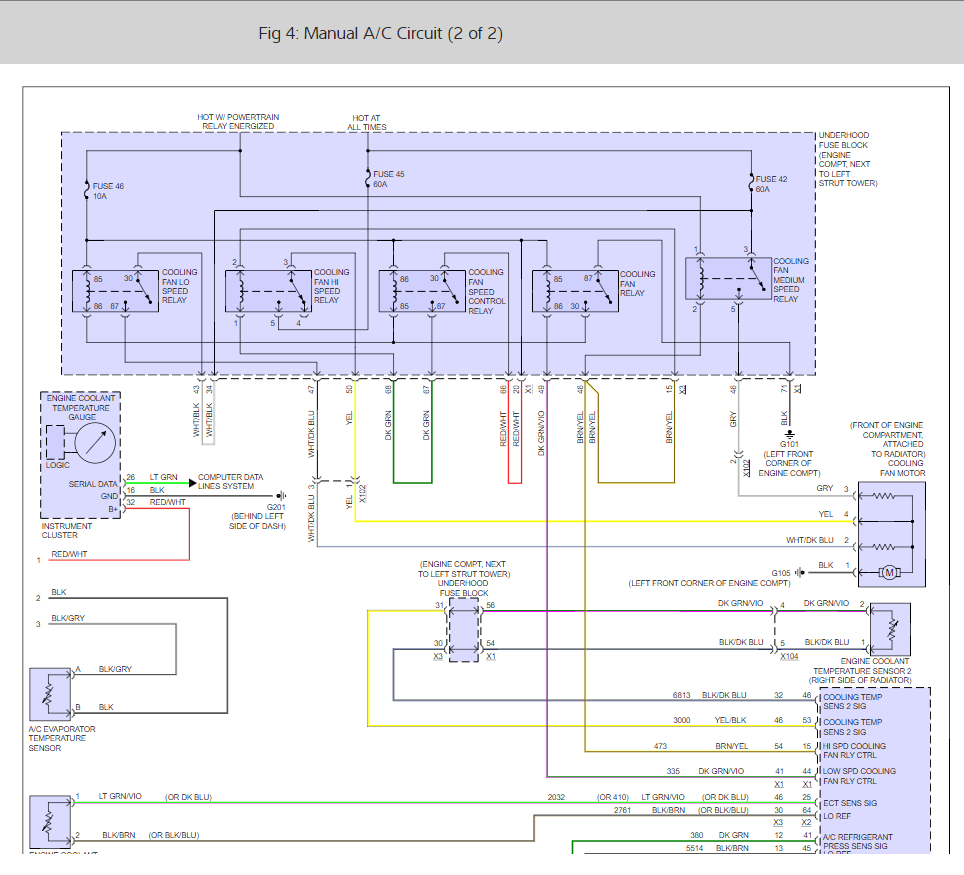Click the Cooling Fan Speed Control Relay symbol

click(421, 292)
